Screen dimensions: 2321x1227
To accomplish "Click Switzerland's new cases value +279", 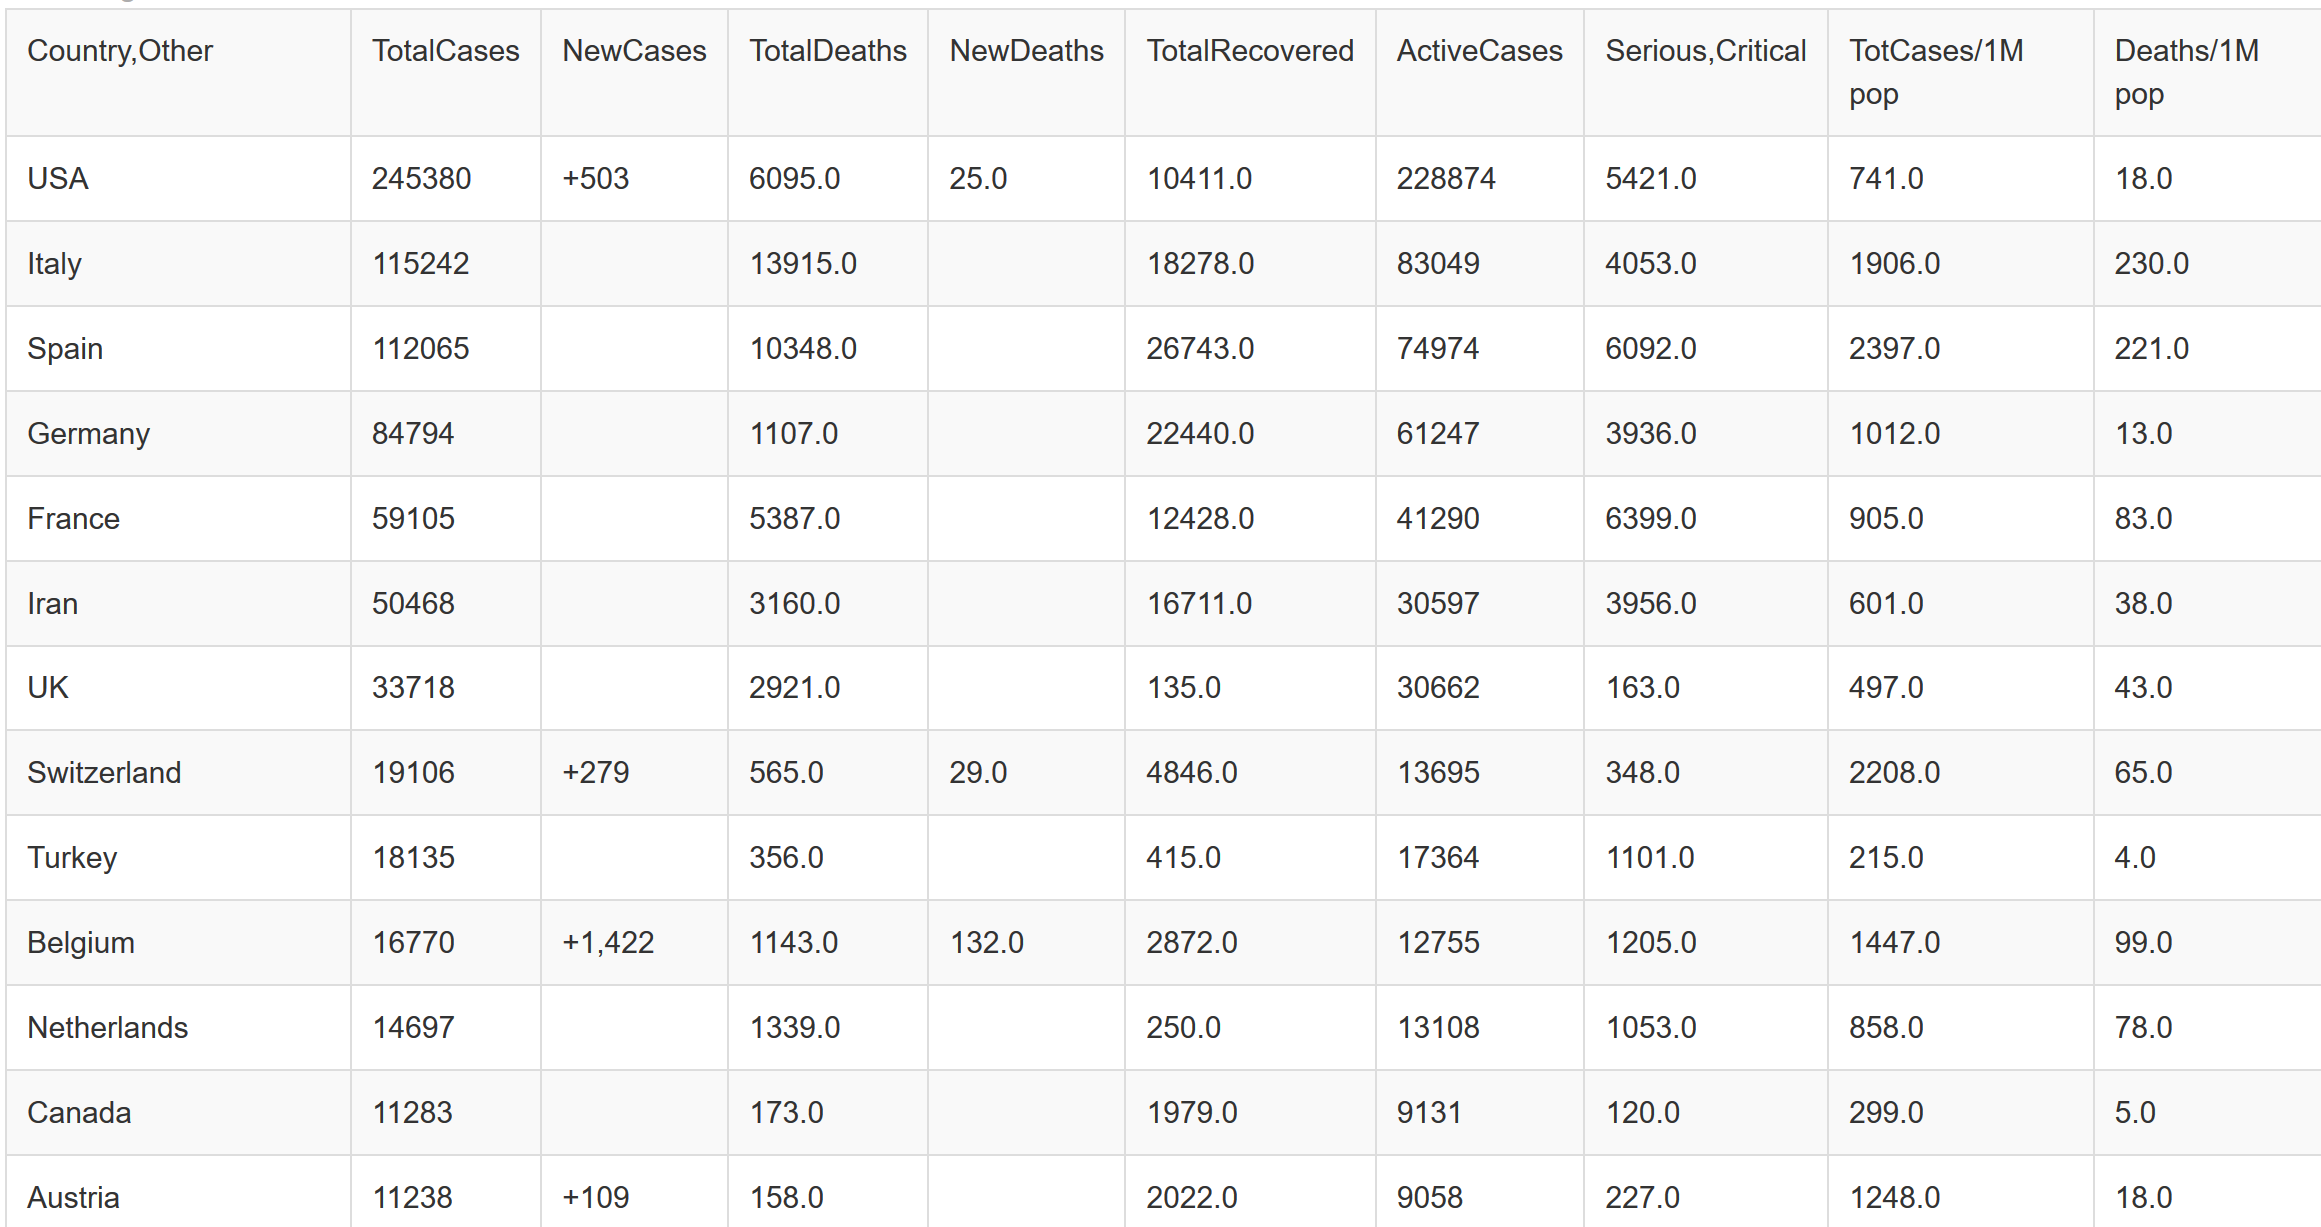I will pyautogui.click(x=595, y=773).
